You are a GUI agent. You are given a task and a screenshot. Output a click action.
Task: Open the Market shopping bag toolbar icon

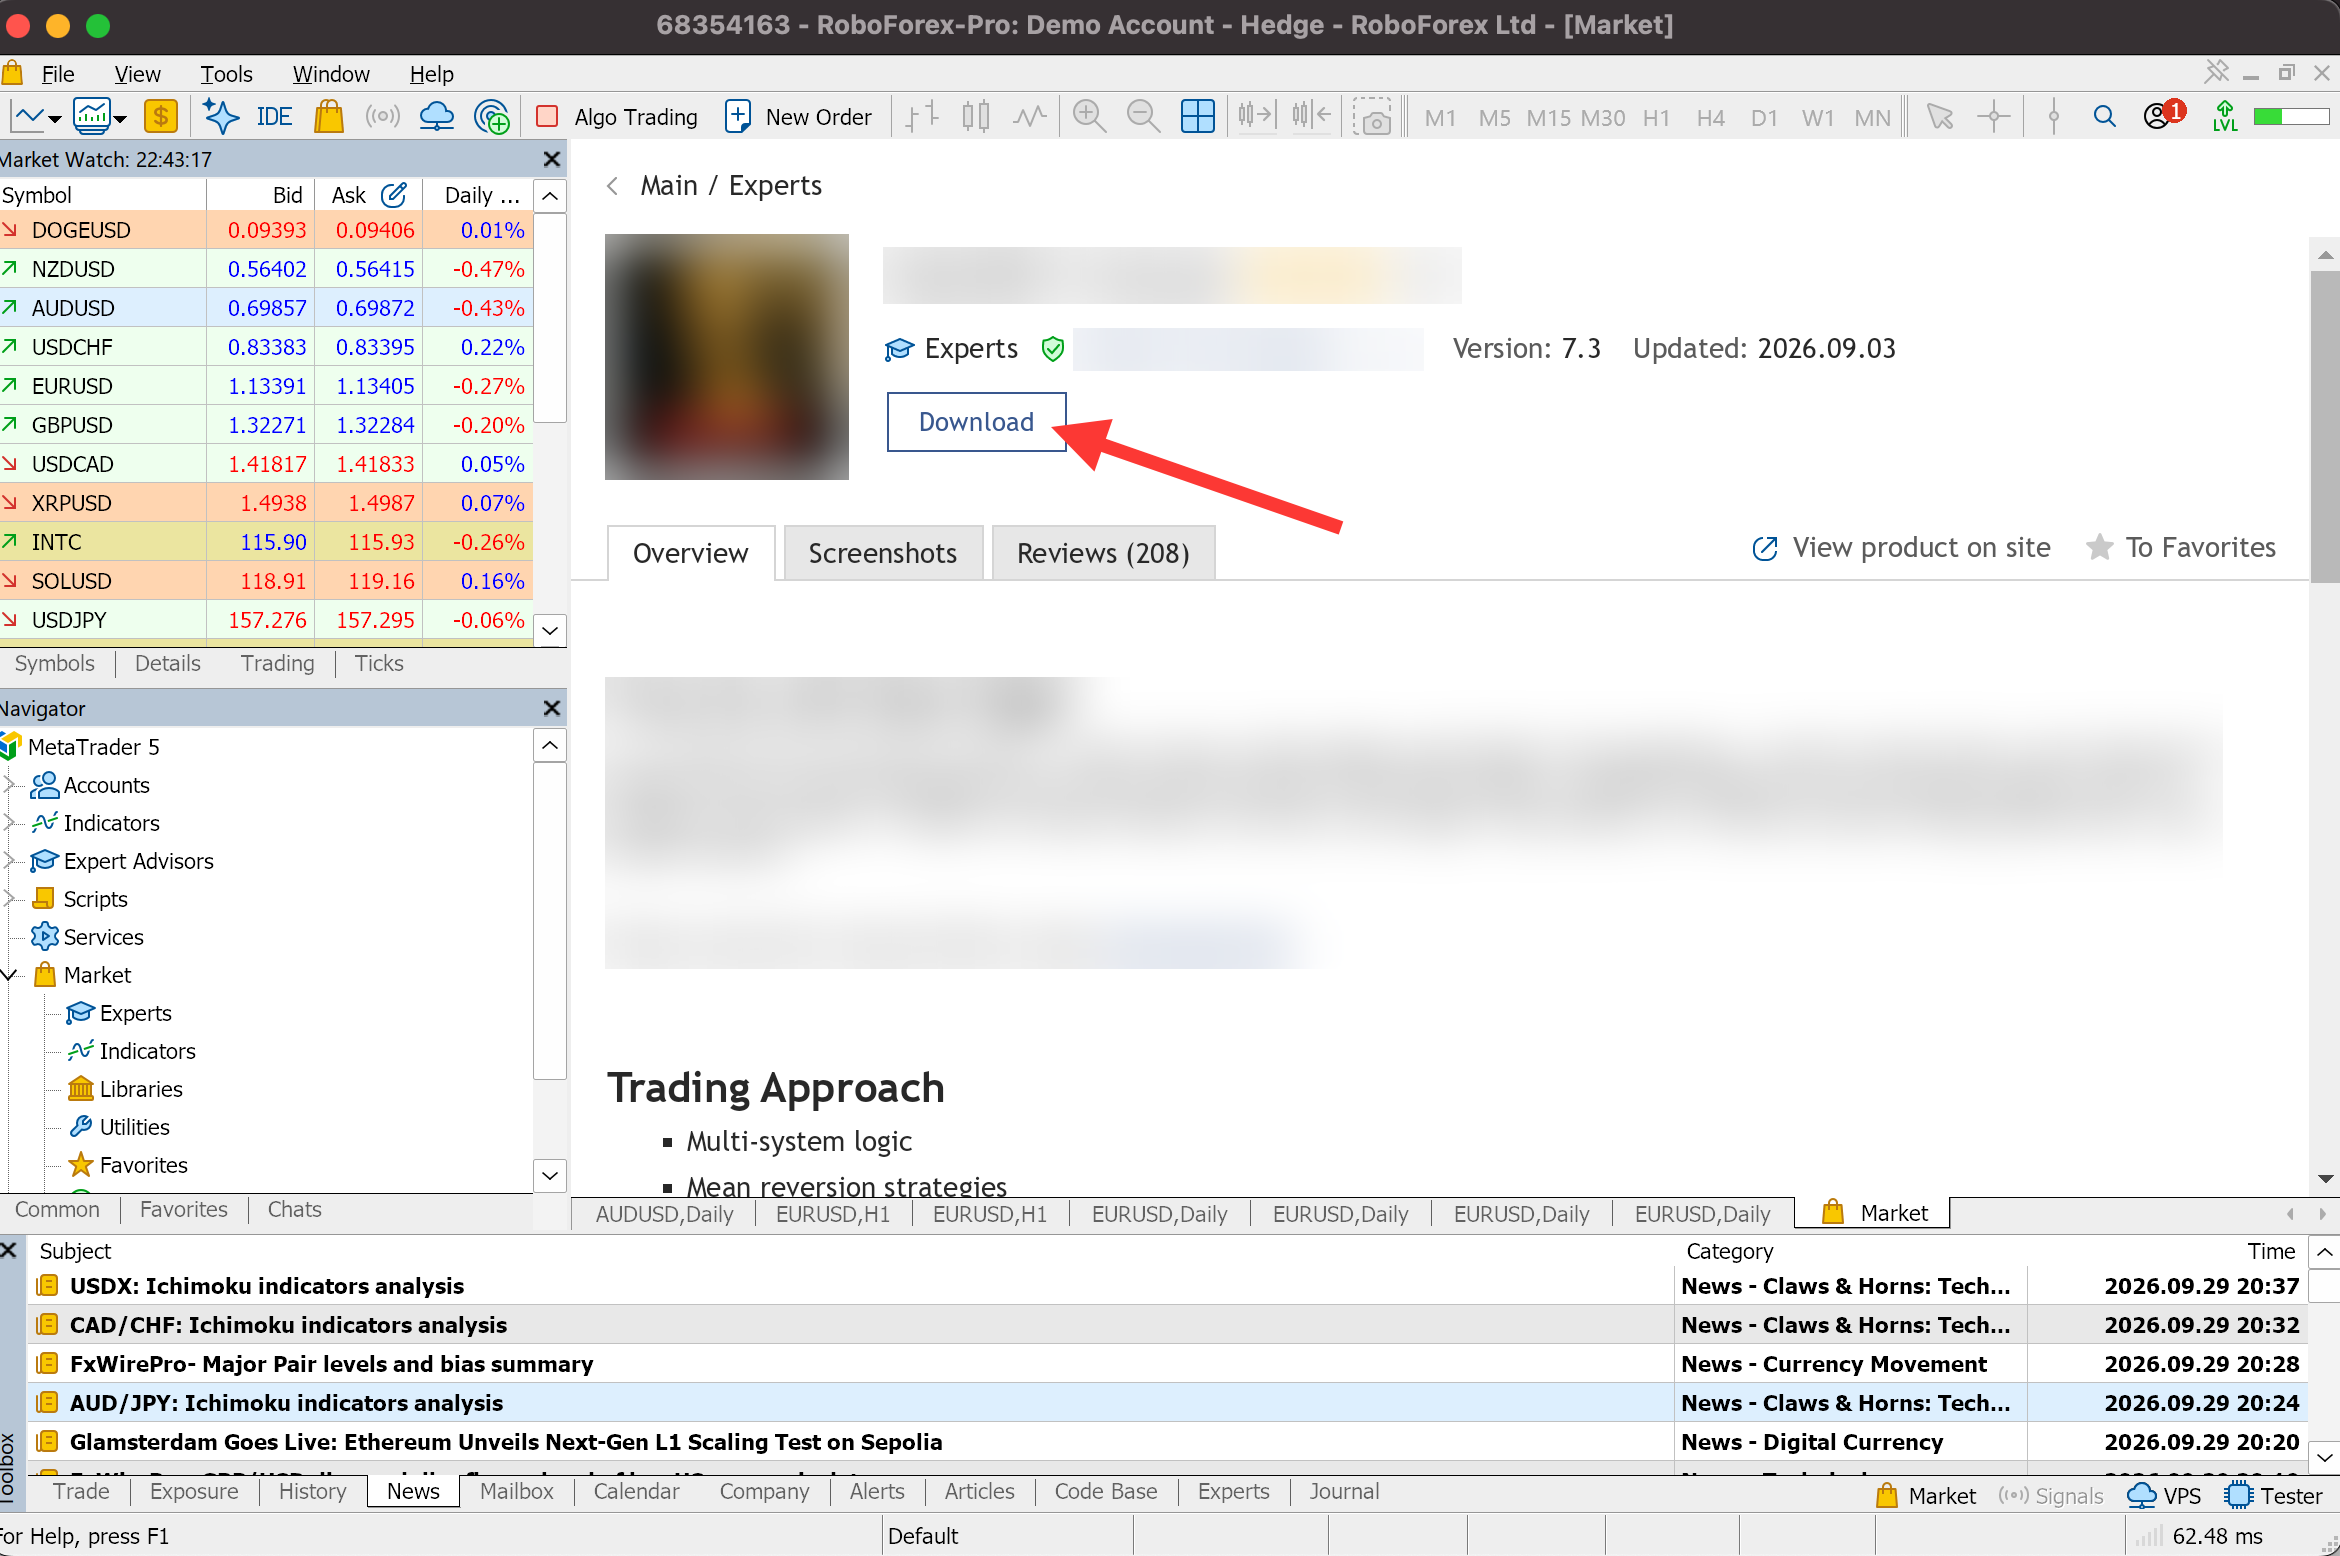(329, 117)
